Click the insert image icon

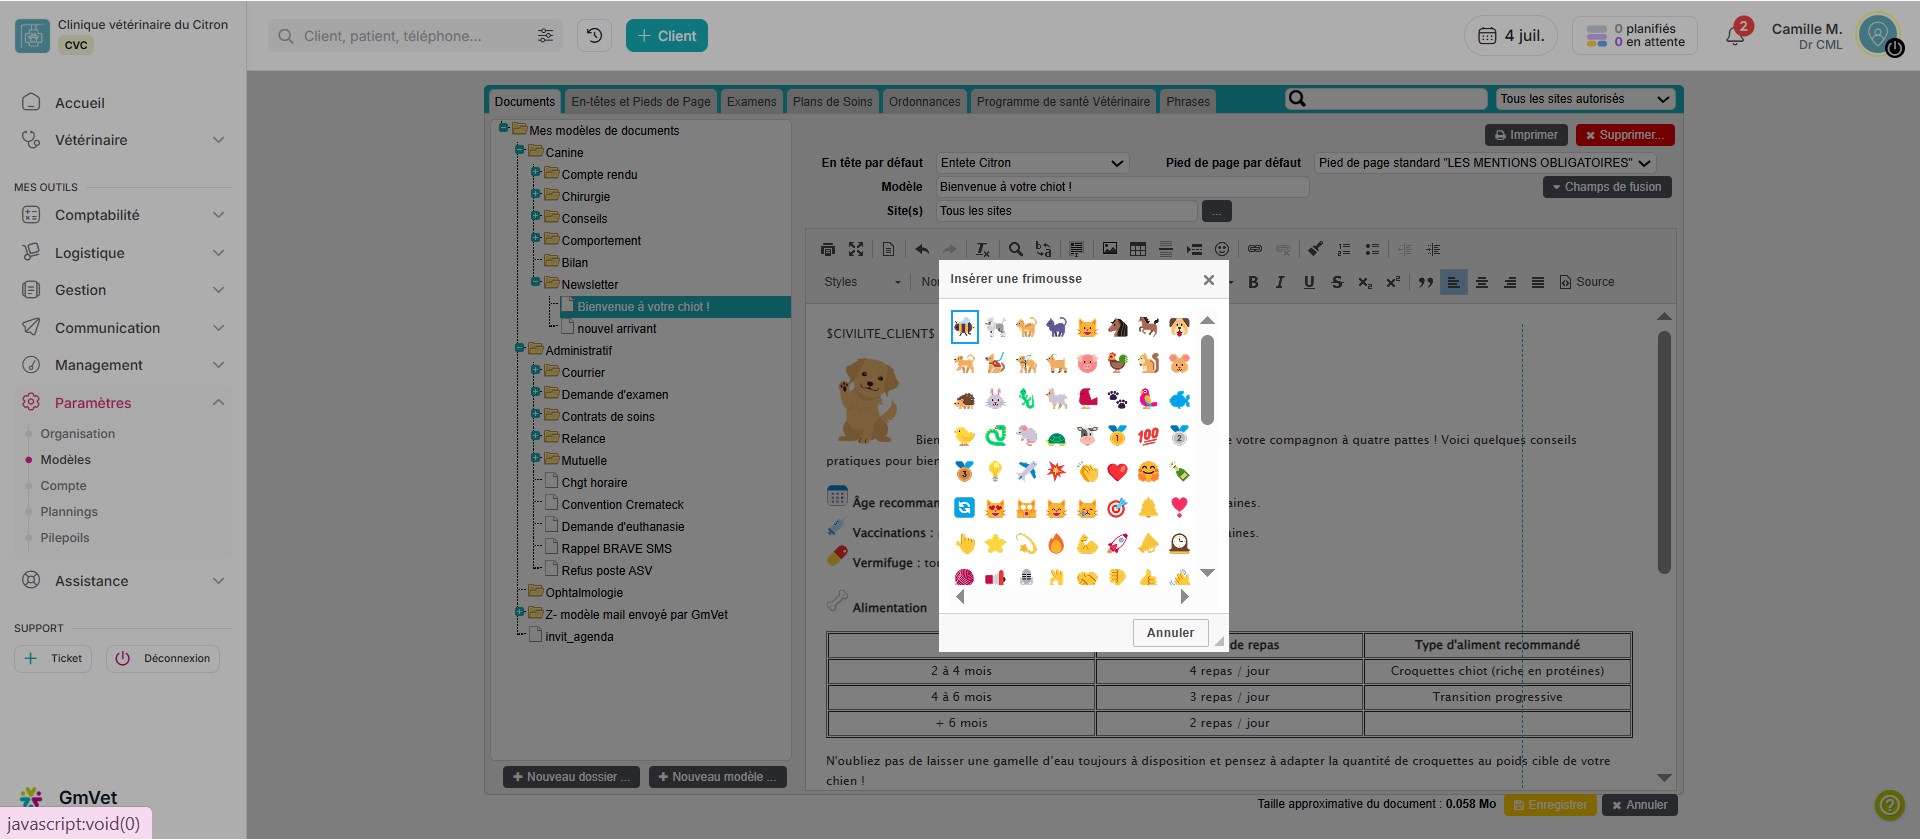1110,249
